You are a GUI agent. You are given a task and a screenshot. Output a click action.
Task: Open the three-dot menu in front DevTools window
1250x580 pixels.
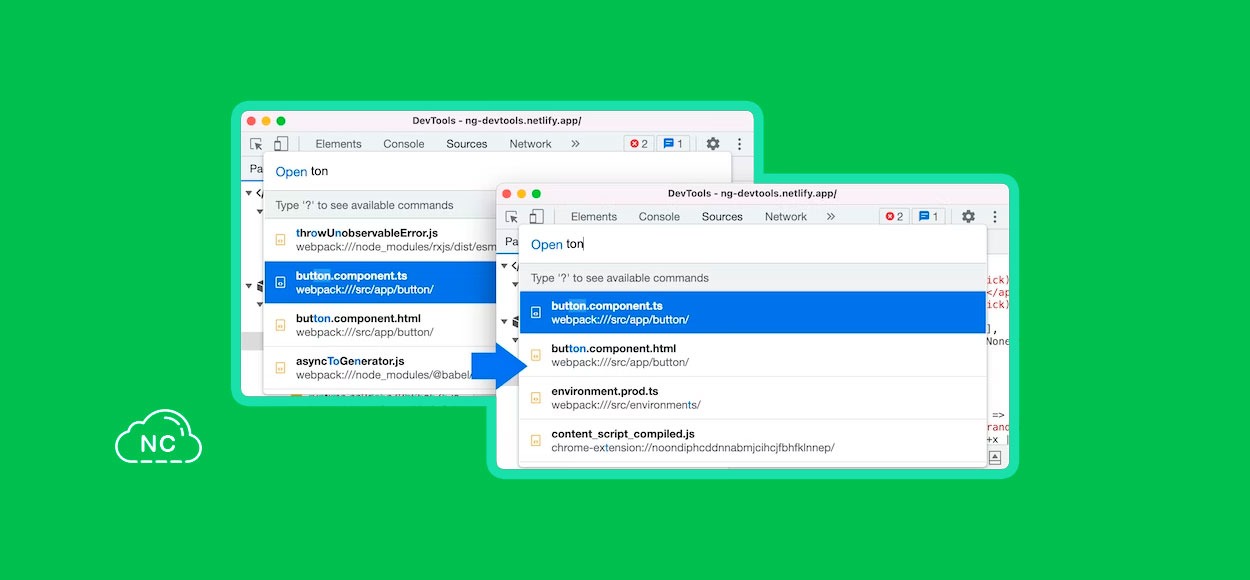coord(994,217)
